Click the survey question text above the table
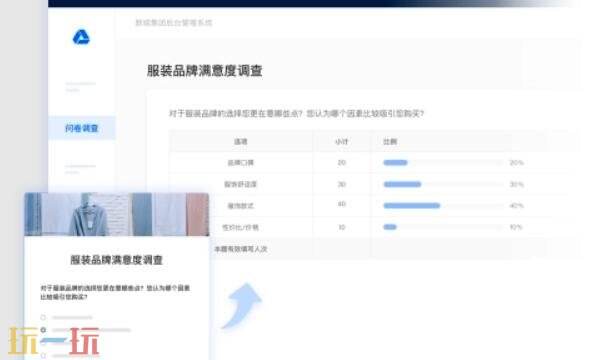The height and width of the screenshot is (360, 600). click(297, 114)
